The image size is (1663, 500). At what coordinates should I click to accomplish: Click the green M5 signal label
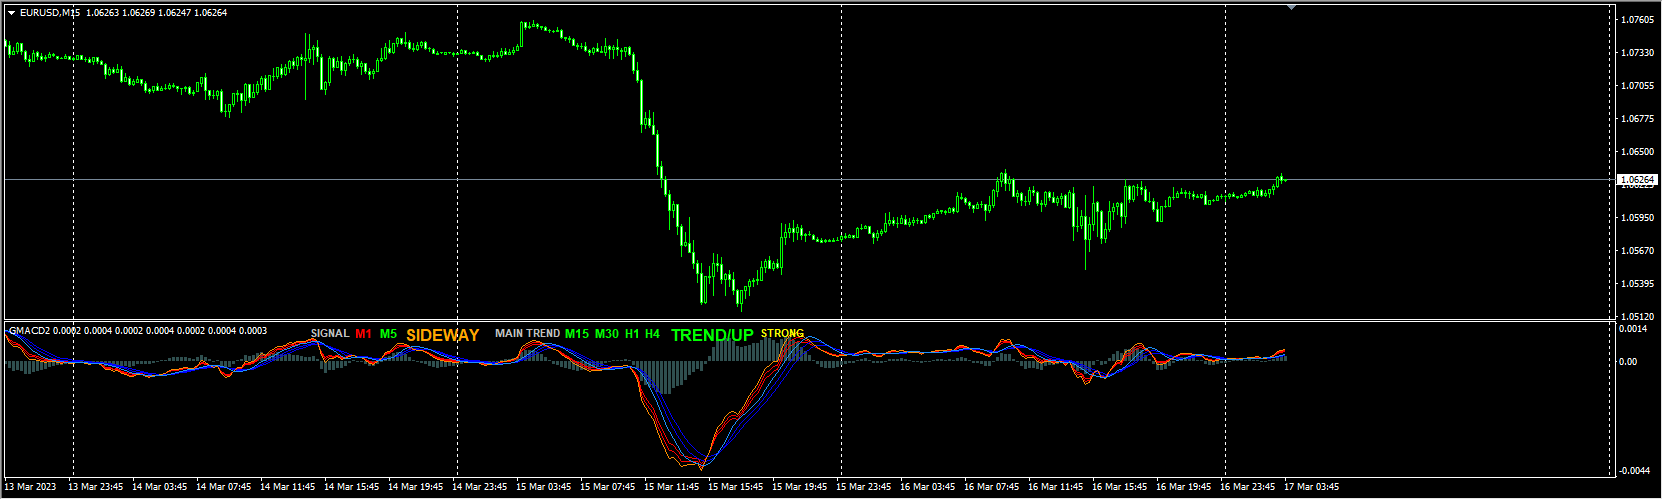click(x=388, y=334)
